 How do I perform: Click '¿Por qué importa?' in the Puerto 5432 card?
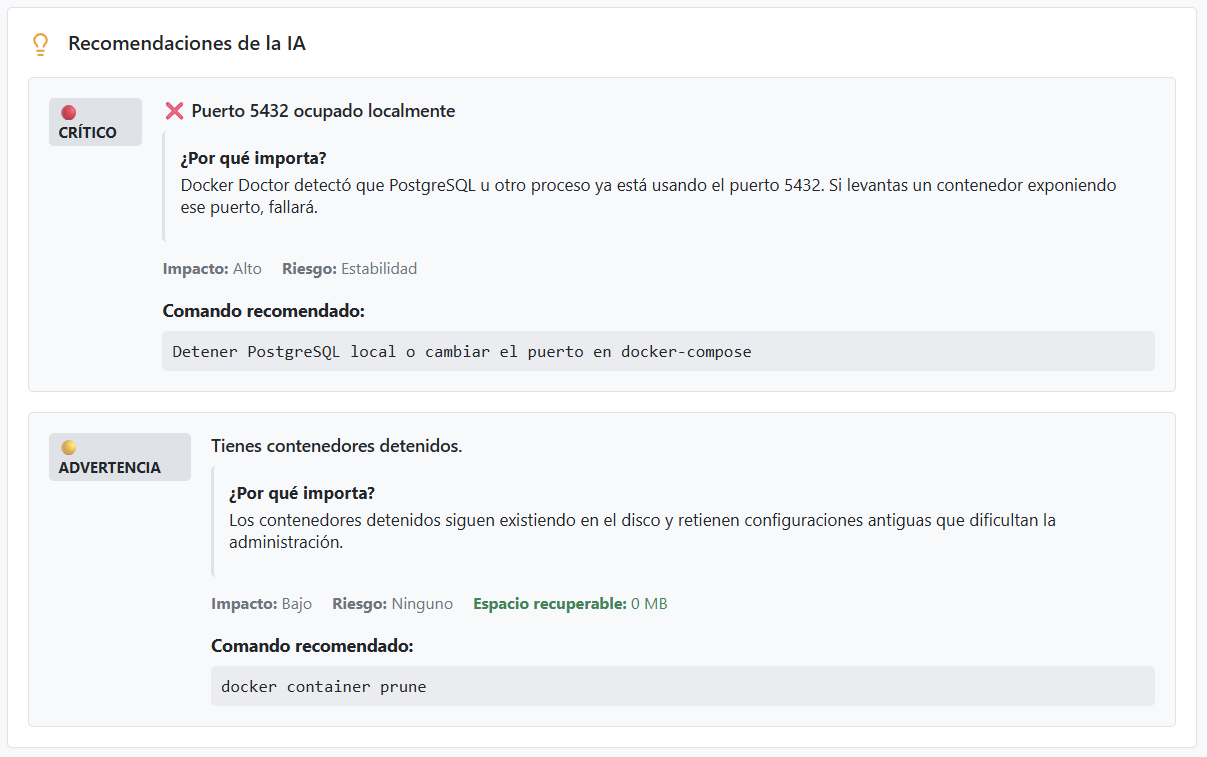(254, 159)
